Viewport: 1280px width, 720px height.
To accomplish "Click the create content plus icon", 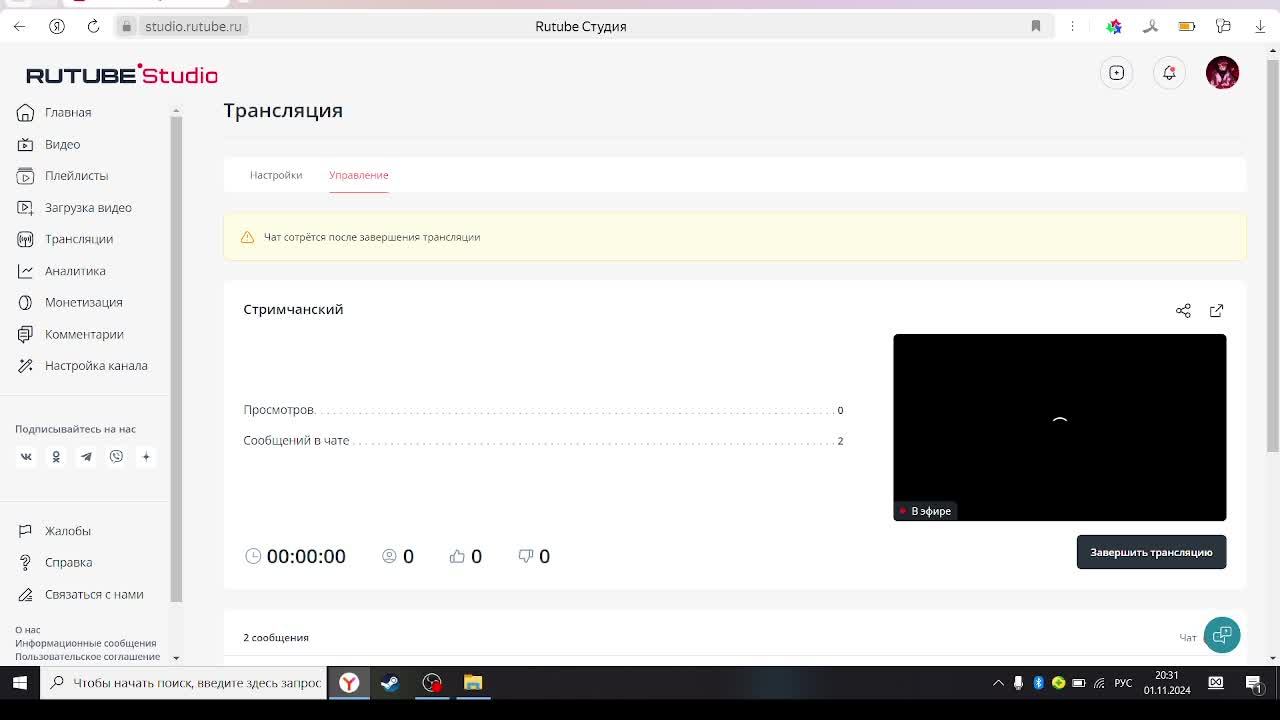I will click(x=1117, y=73).
